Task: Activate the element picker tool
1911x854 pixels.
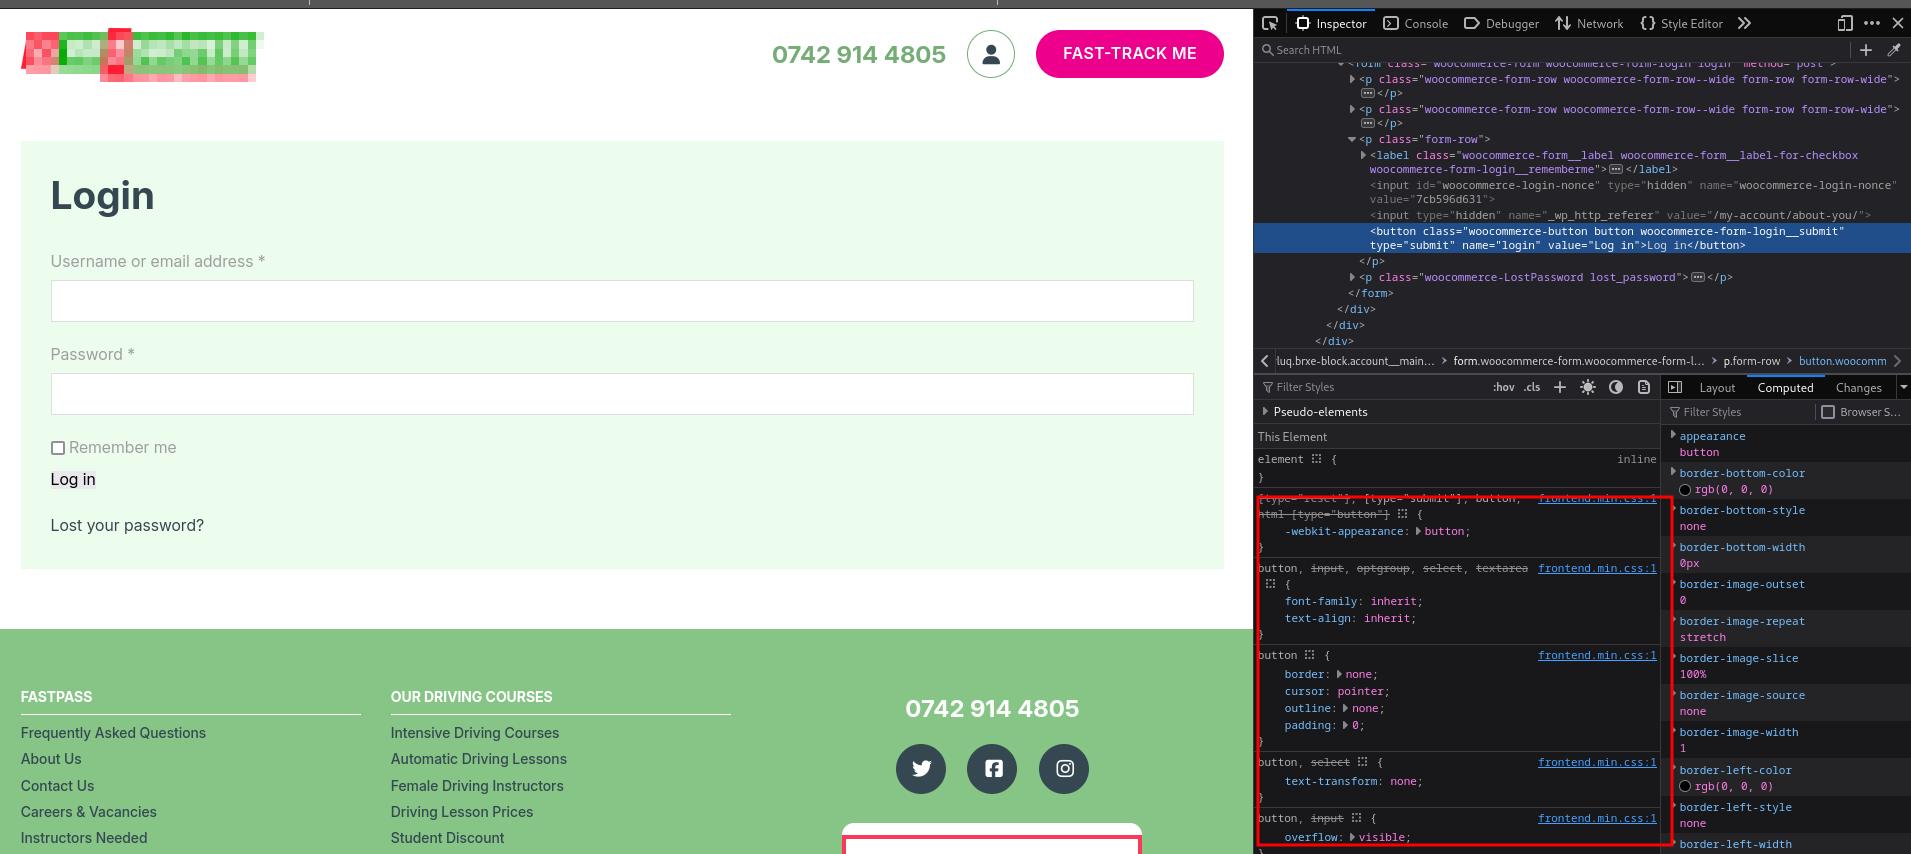Action: [x=1270, y=23]
